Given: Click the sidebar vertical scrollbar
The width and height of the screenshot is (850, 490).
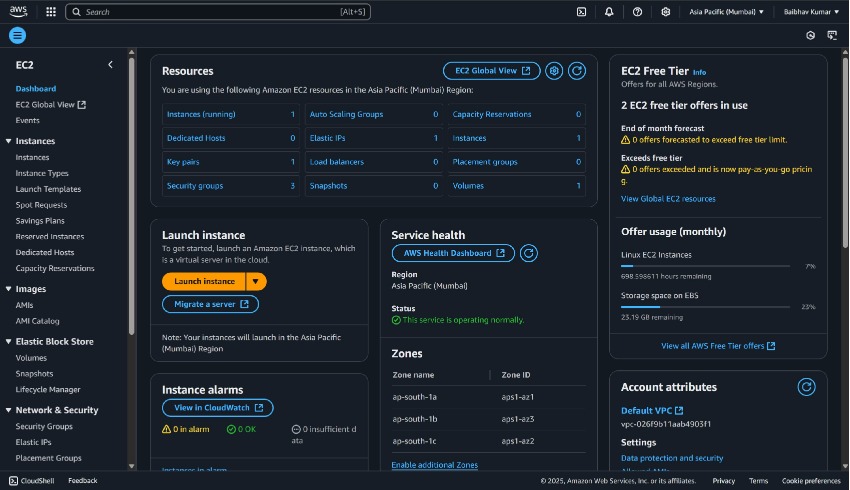Looking at the screenshot, I should (x=131, y=196).
